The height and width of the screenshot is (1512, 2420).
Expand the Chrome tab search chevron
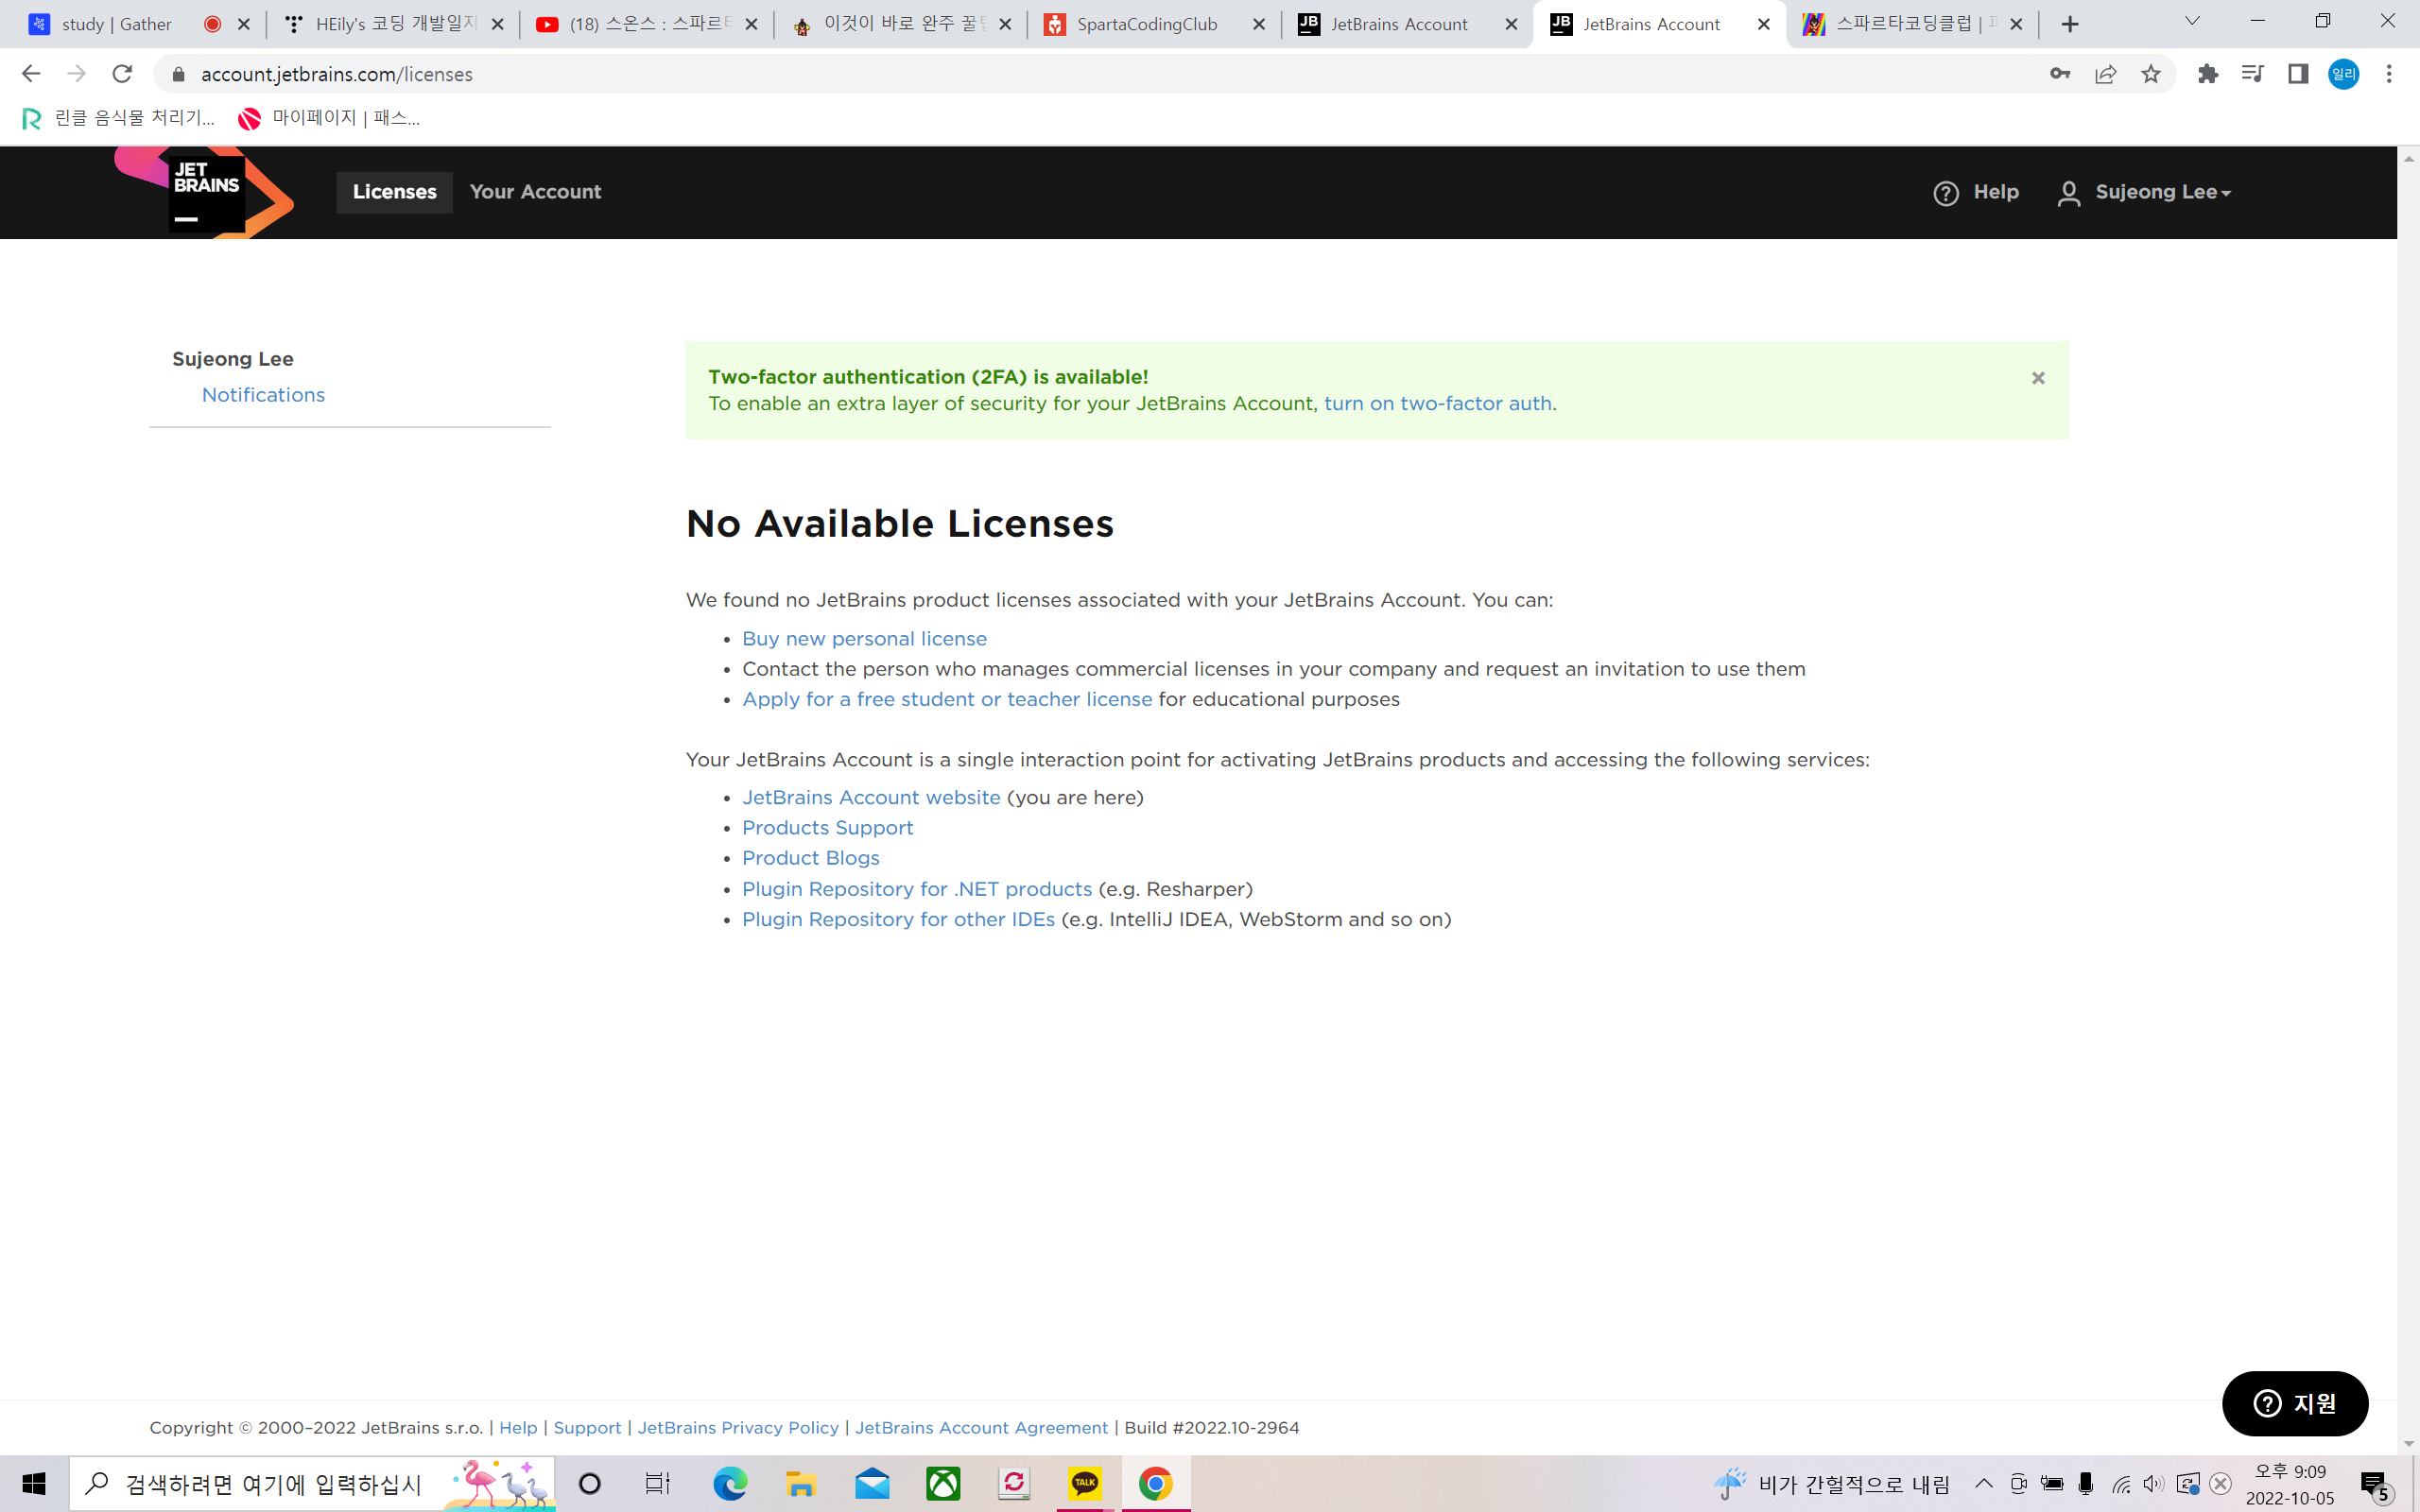pos(2192,21)
